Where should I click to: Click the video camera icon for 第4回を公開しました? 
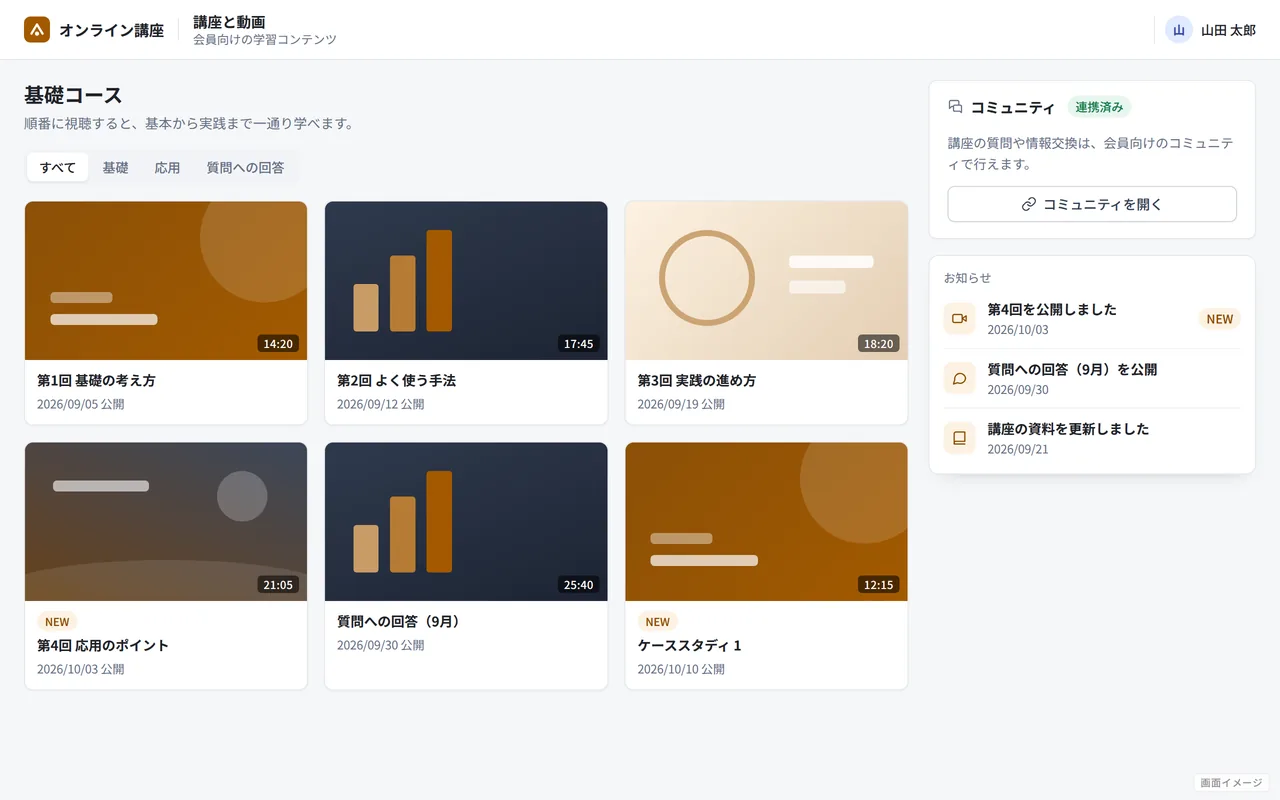[x=959, y=319]
